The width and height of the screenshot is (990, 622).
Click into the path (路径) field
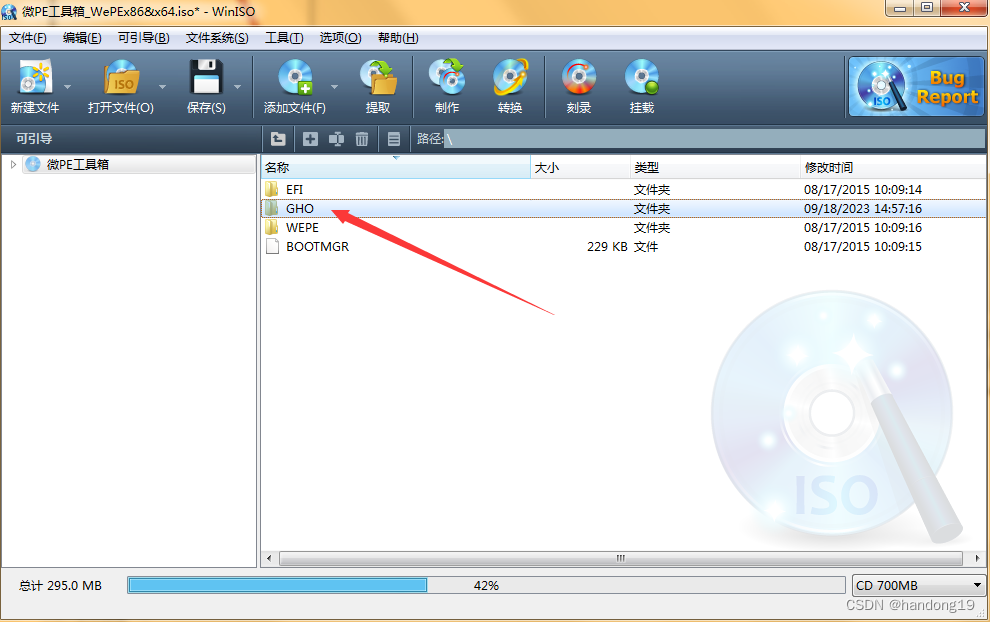[x=713, y=139]
